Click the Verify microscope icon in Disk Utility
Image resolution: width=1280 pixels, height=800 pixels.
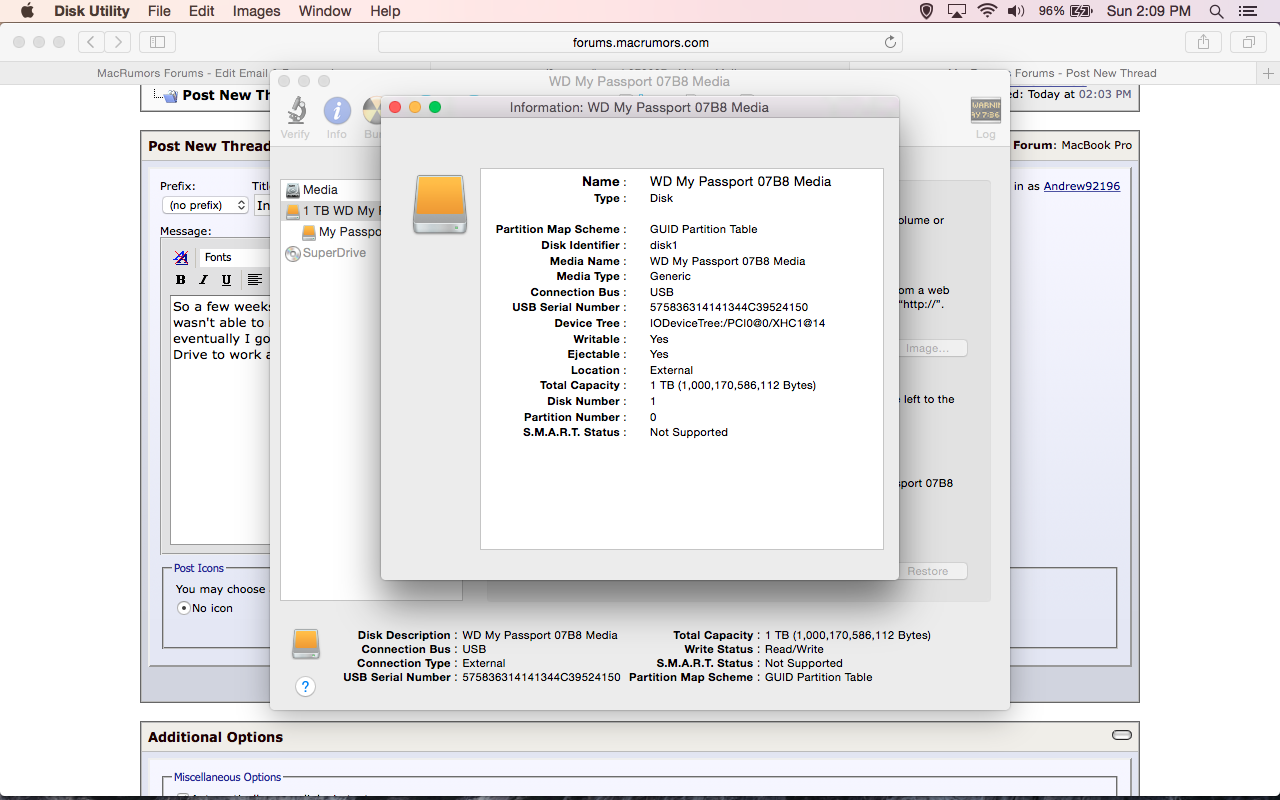[296, 111]
